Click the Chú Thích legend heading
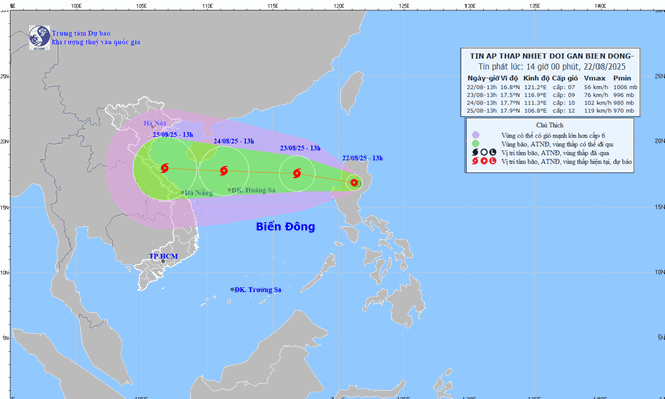This screenshot has height=399, width=665. coord(550,125)
